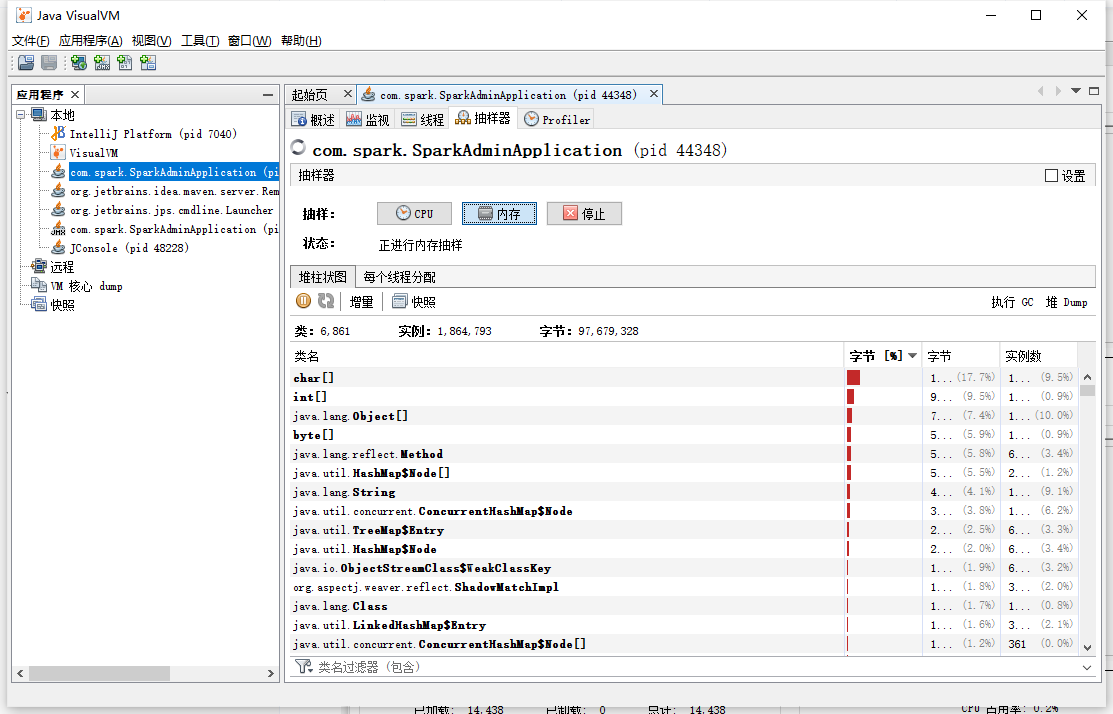Switch to the 起始页 tab
Viewport: 1113px width, 714px height.
309,94
